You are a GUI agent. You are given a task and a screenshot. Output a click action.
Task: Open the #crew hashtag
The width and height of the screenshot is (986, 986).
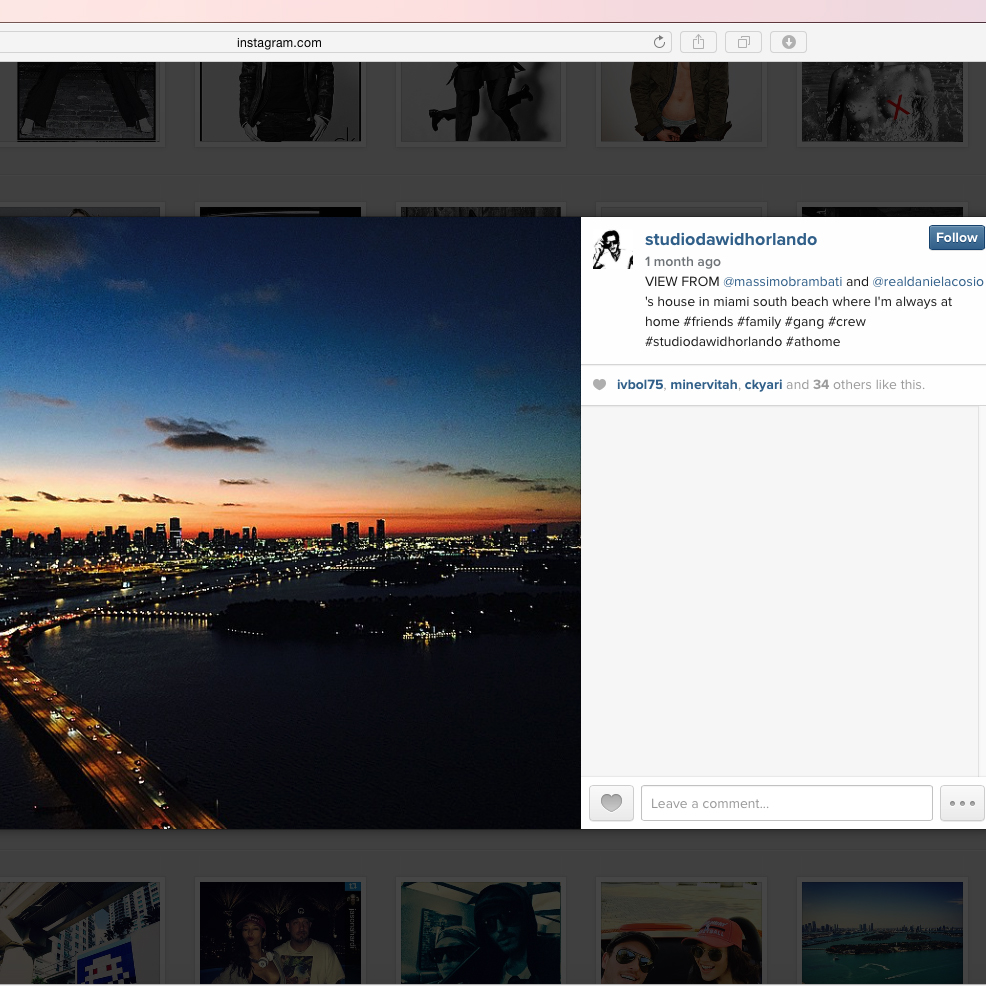coord(847,322)
